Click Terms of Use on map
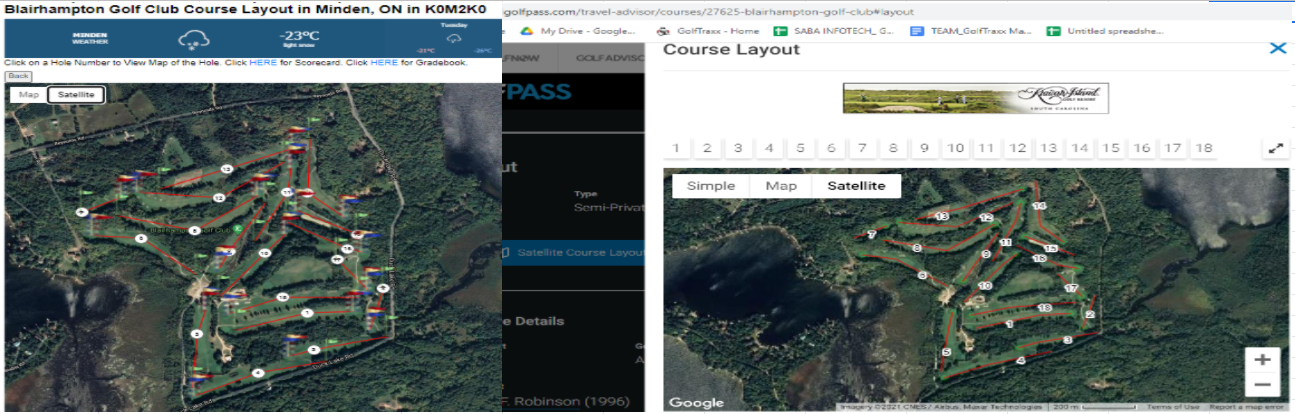Viewport: 1295px width, 414px height. point(1173,406)
